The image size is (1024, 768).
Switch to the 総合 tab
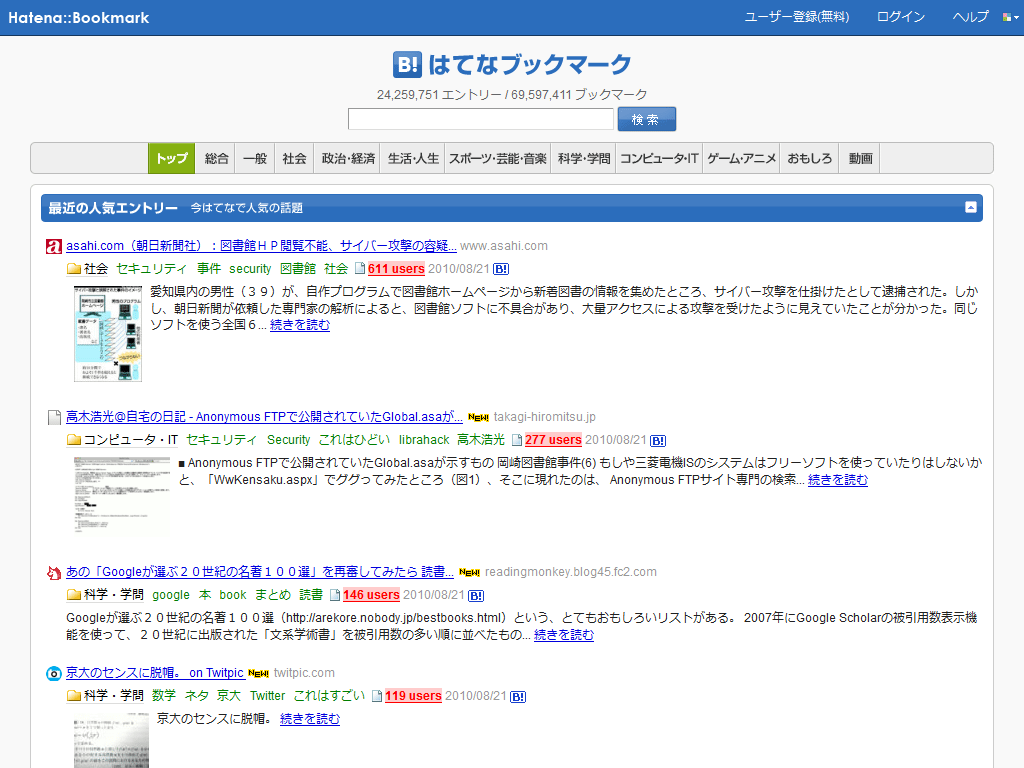216,158
